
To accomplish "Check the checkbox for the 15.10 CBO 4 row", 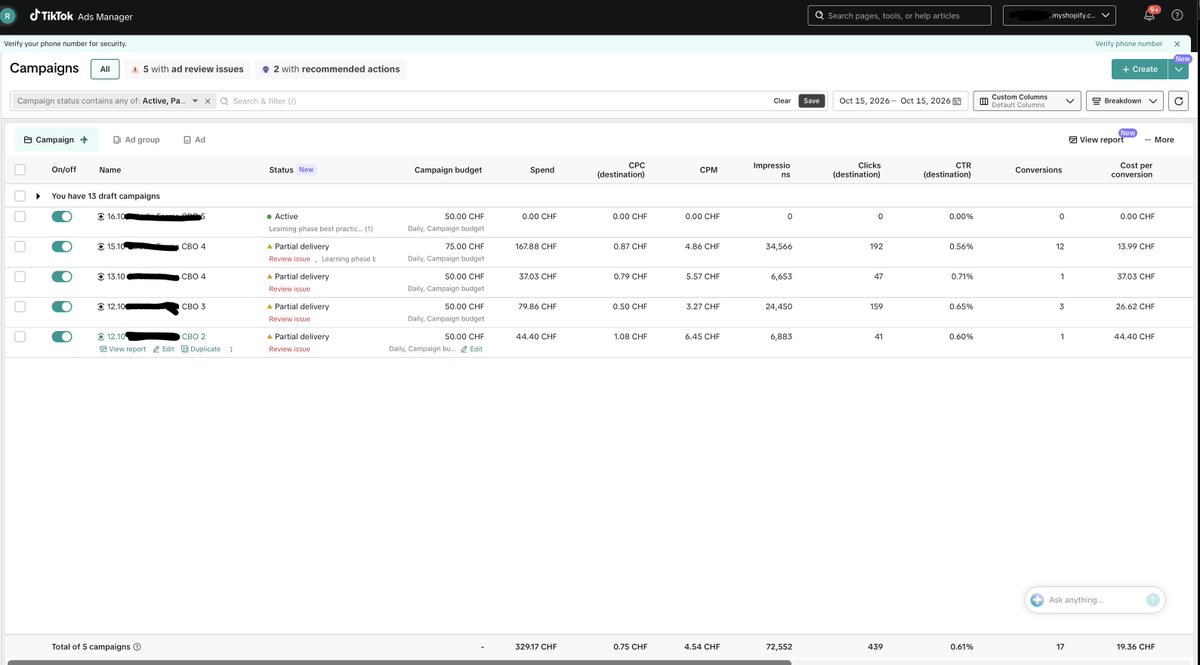I will (x=20, y=247).
